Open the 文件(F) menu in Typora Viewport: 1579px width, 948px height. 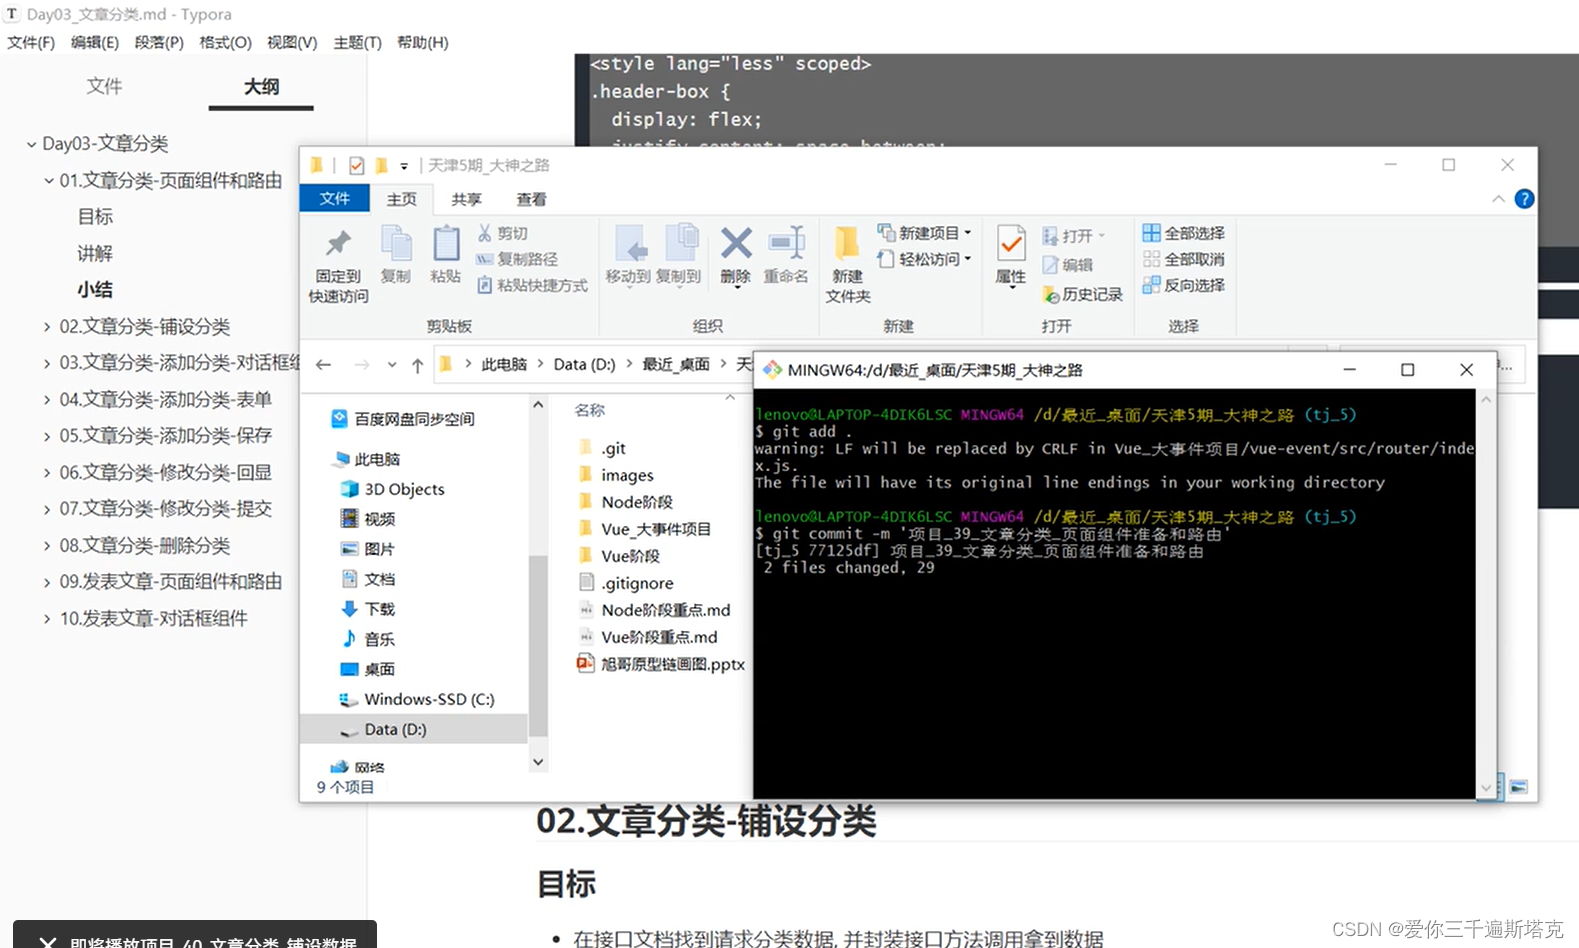[31, 42]
